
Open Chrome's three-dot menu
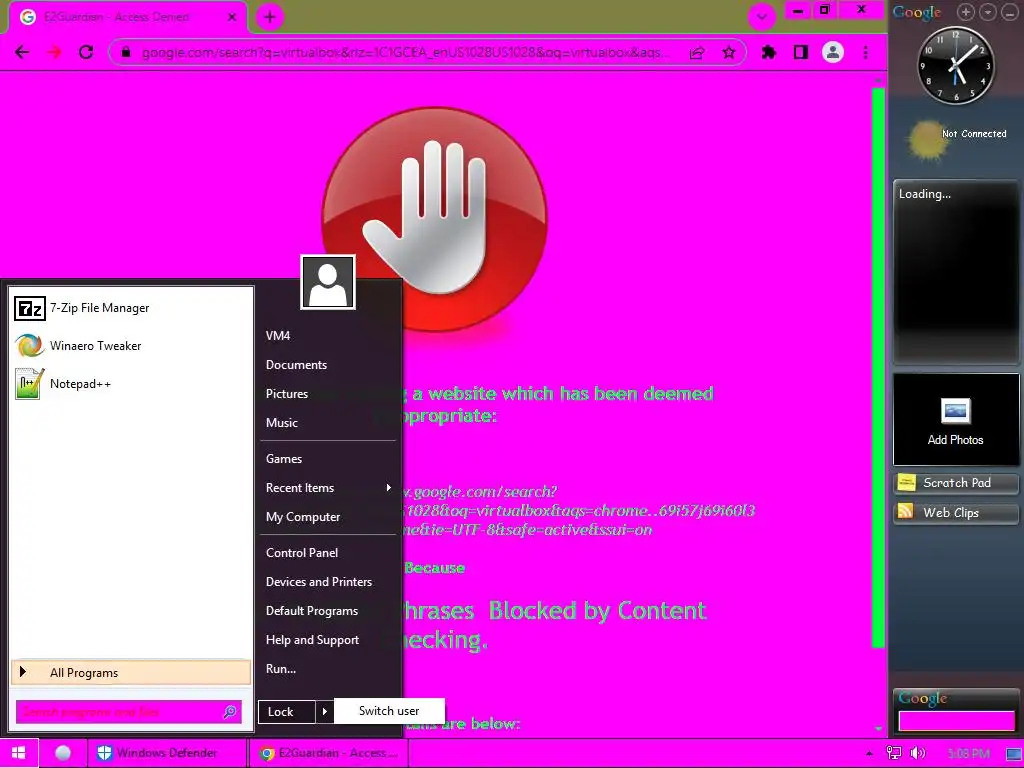(865, 52)
